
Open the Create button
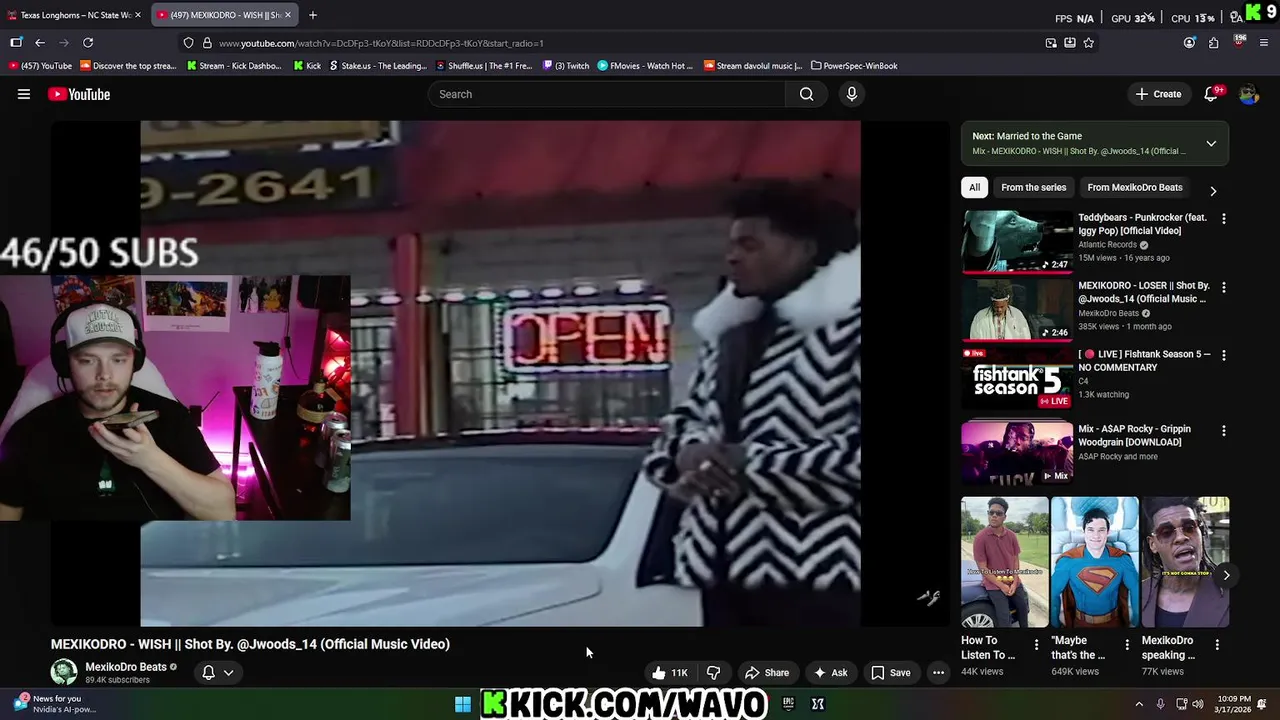tap(1159, 94)
